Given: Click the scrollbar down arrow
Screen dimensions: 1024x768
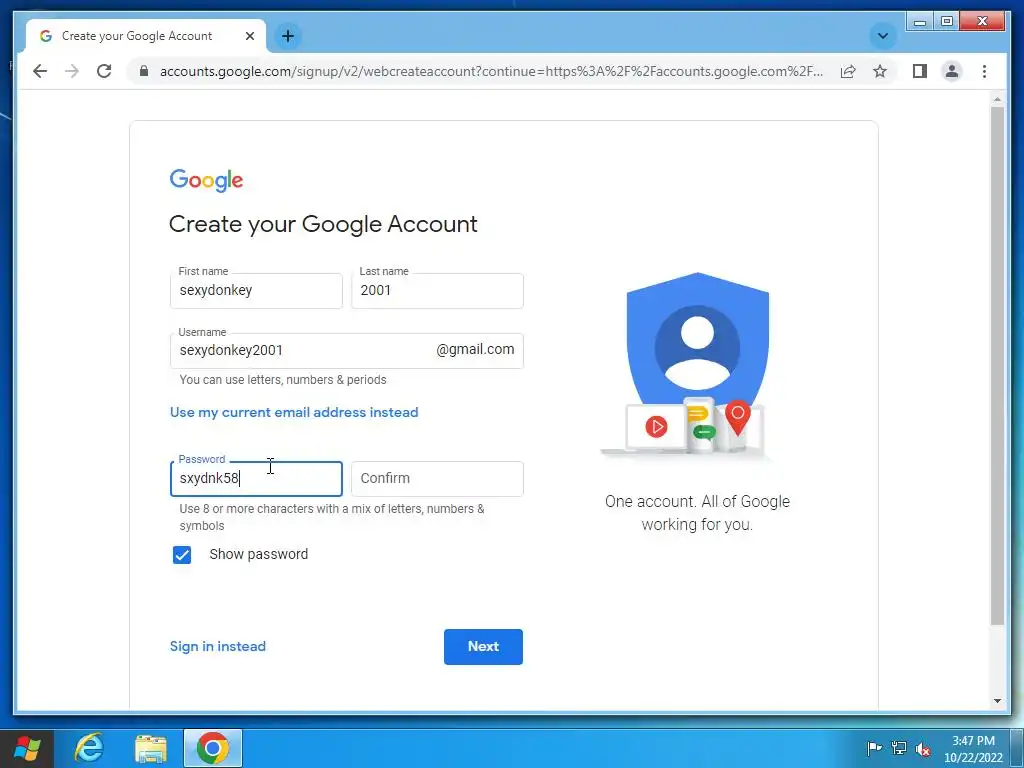Looking at the screenshot, I should (x=997, y=701).
